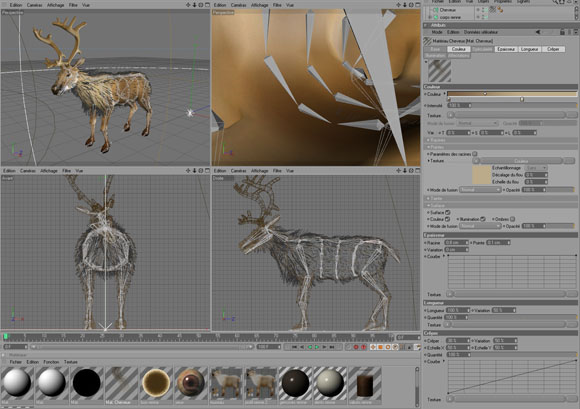Click the pan icon in the Avant front viewport
580x409 pixels.
click(x=188, y=170)
